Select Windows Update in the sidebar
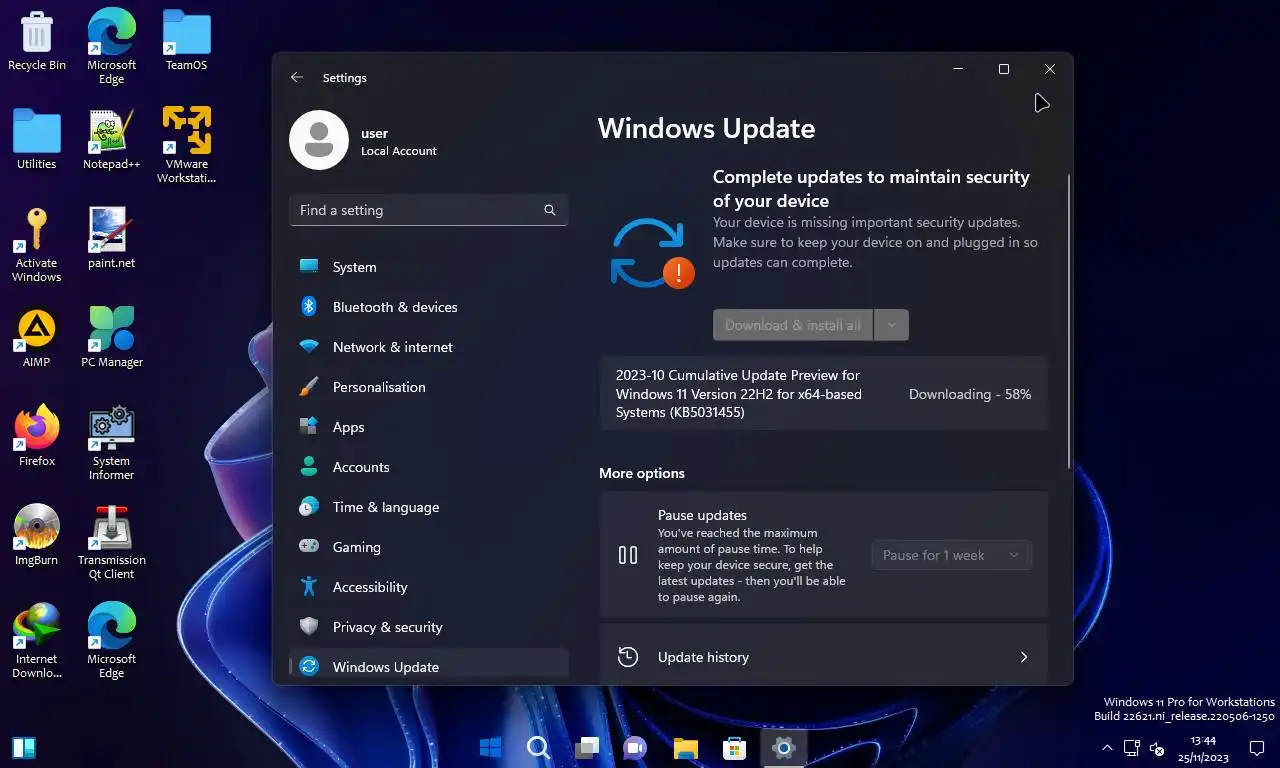Viewport: 1280px width, 768px height. click(x=429, y=666)
